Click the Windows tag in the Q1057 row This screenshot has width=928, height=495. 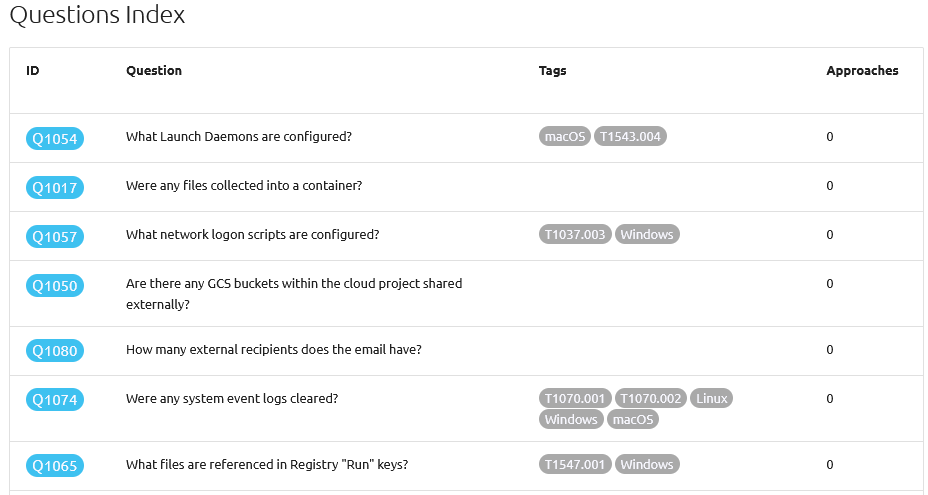pyautogui.click(x=647, y=234)
